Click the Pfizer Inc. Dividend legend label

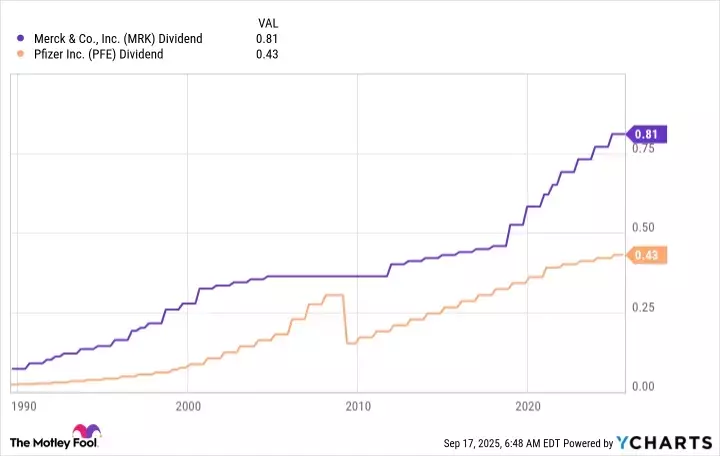102,54
